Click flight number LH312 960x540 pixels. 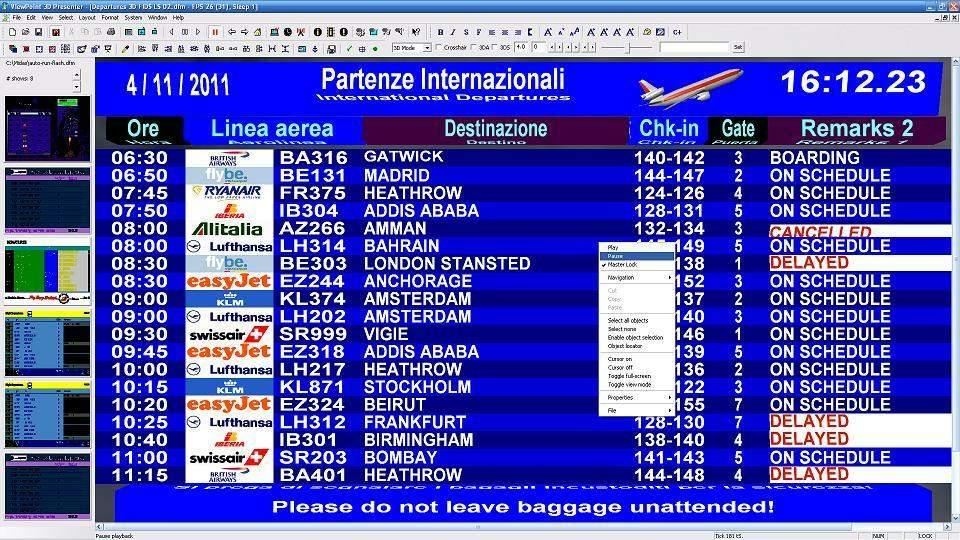[x=313, y=422]
